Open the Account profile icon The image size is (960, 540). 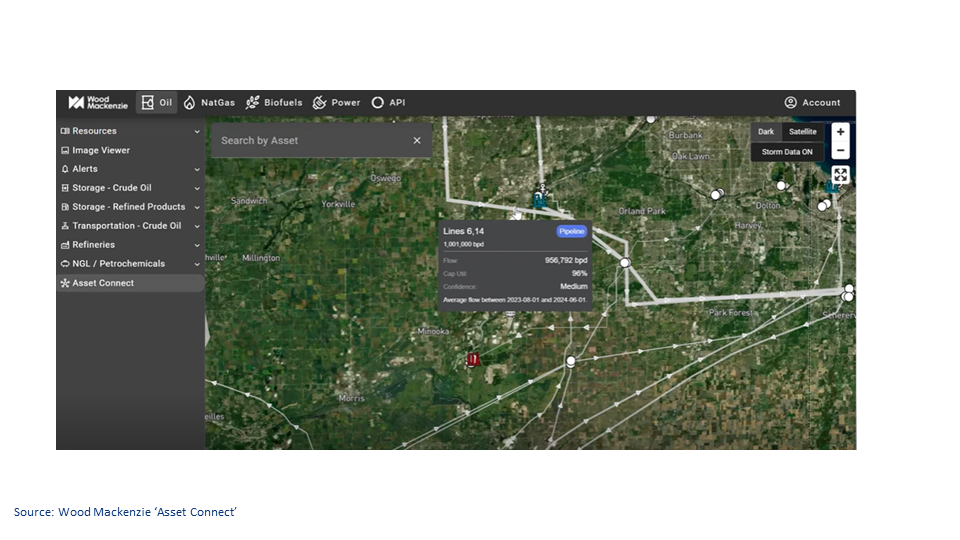point(790,102)
